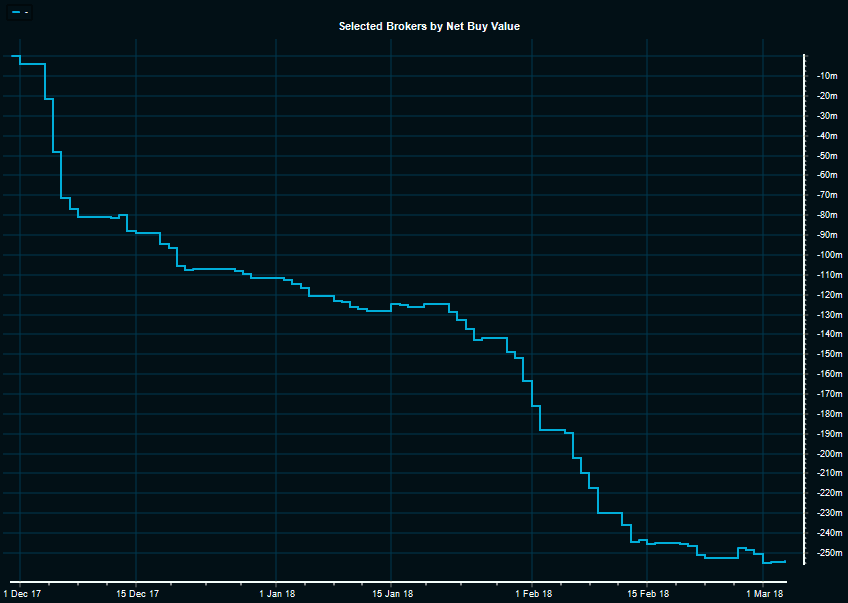Viewport: 848px width, 603px height.
Task: Select the '15 Jan 18' x-axis label
Action: 393,593
